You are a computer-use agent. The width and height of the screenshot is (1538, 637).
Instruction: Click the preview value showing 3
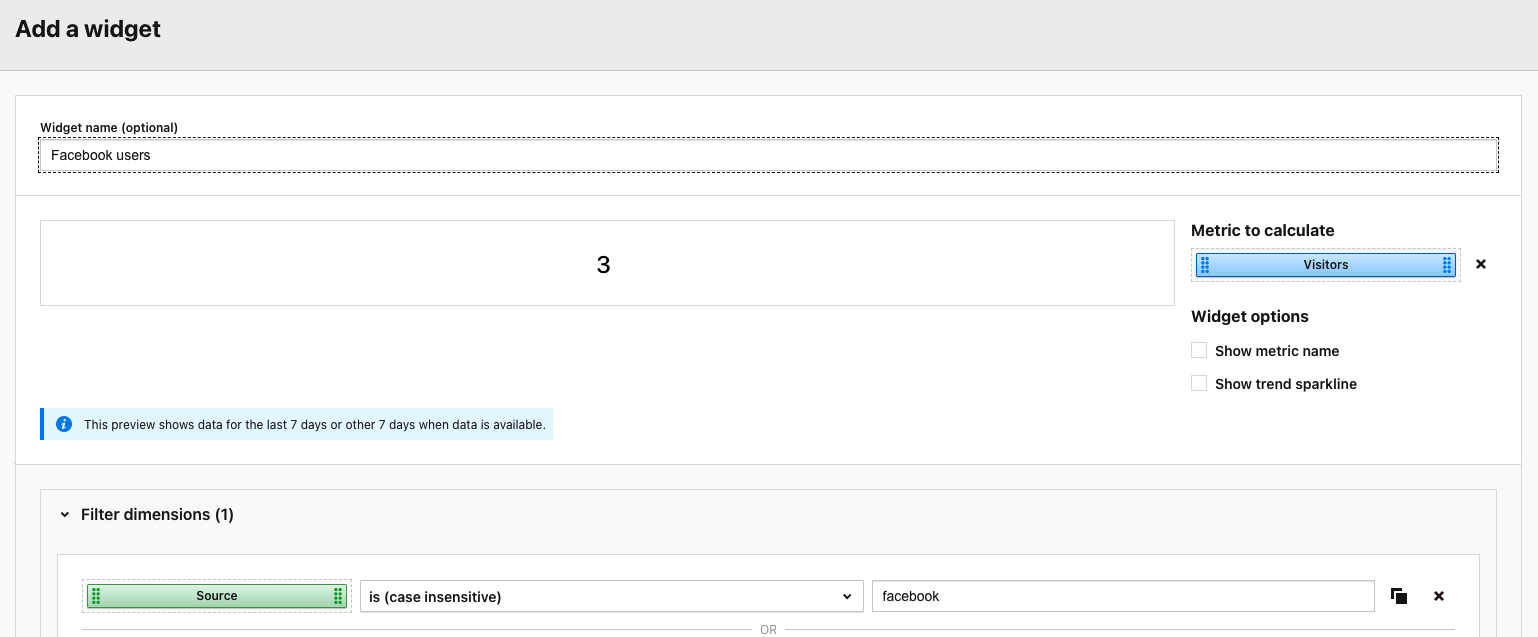pos(603,265)
